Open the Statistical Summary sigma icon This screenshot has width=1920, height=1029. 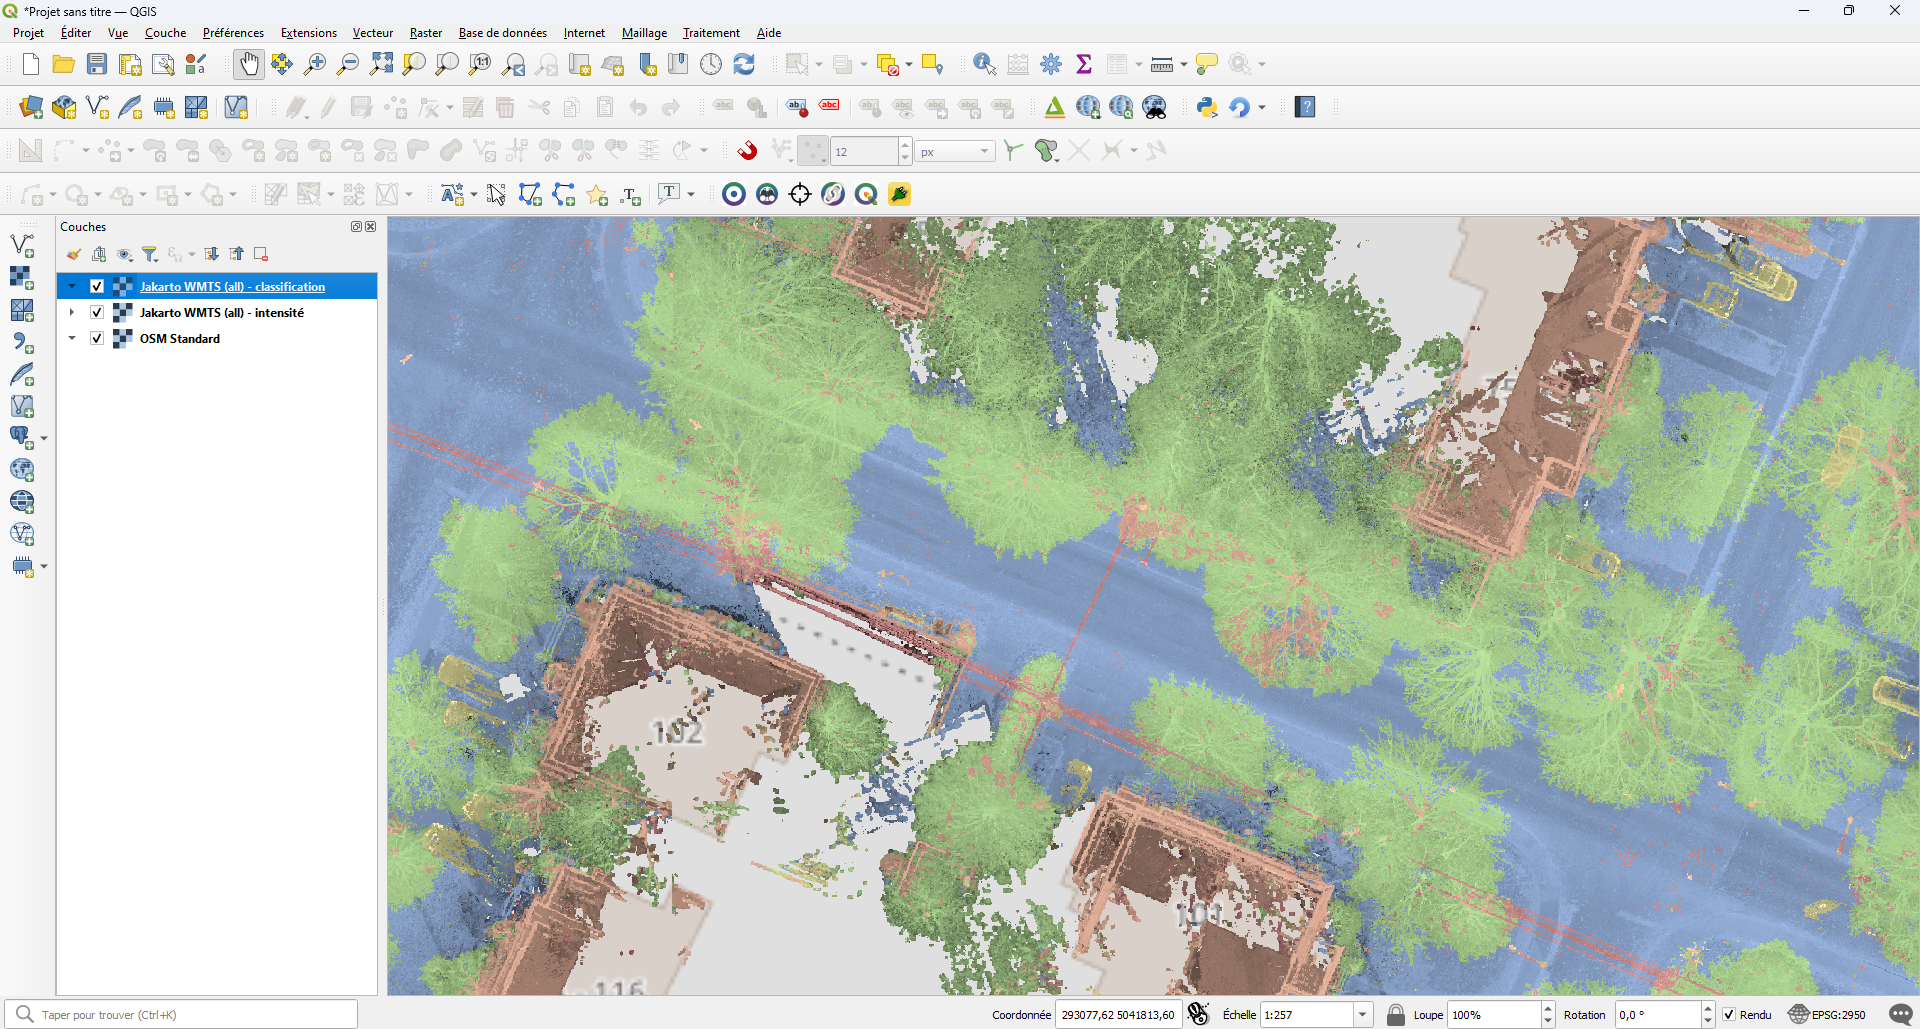pyautogui.click(x=1084, y=65)
